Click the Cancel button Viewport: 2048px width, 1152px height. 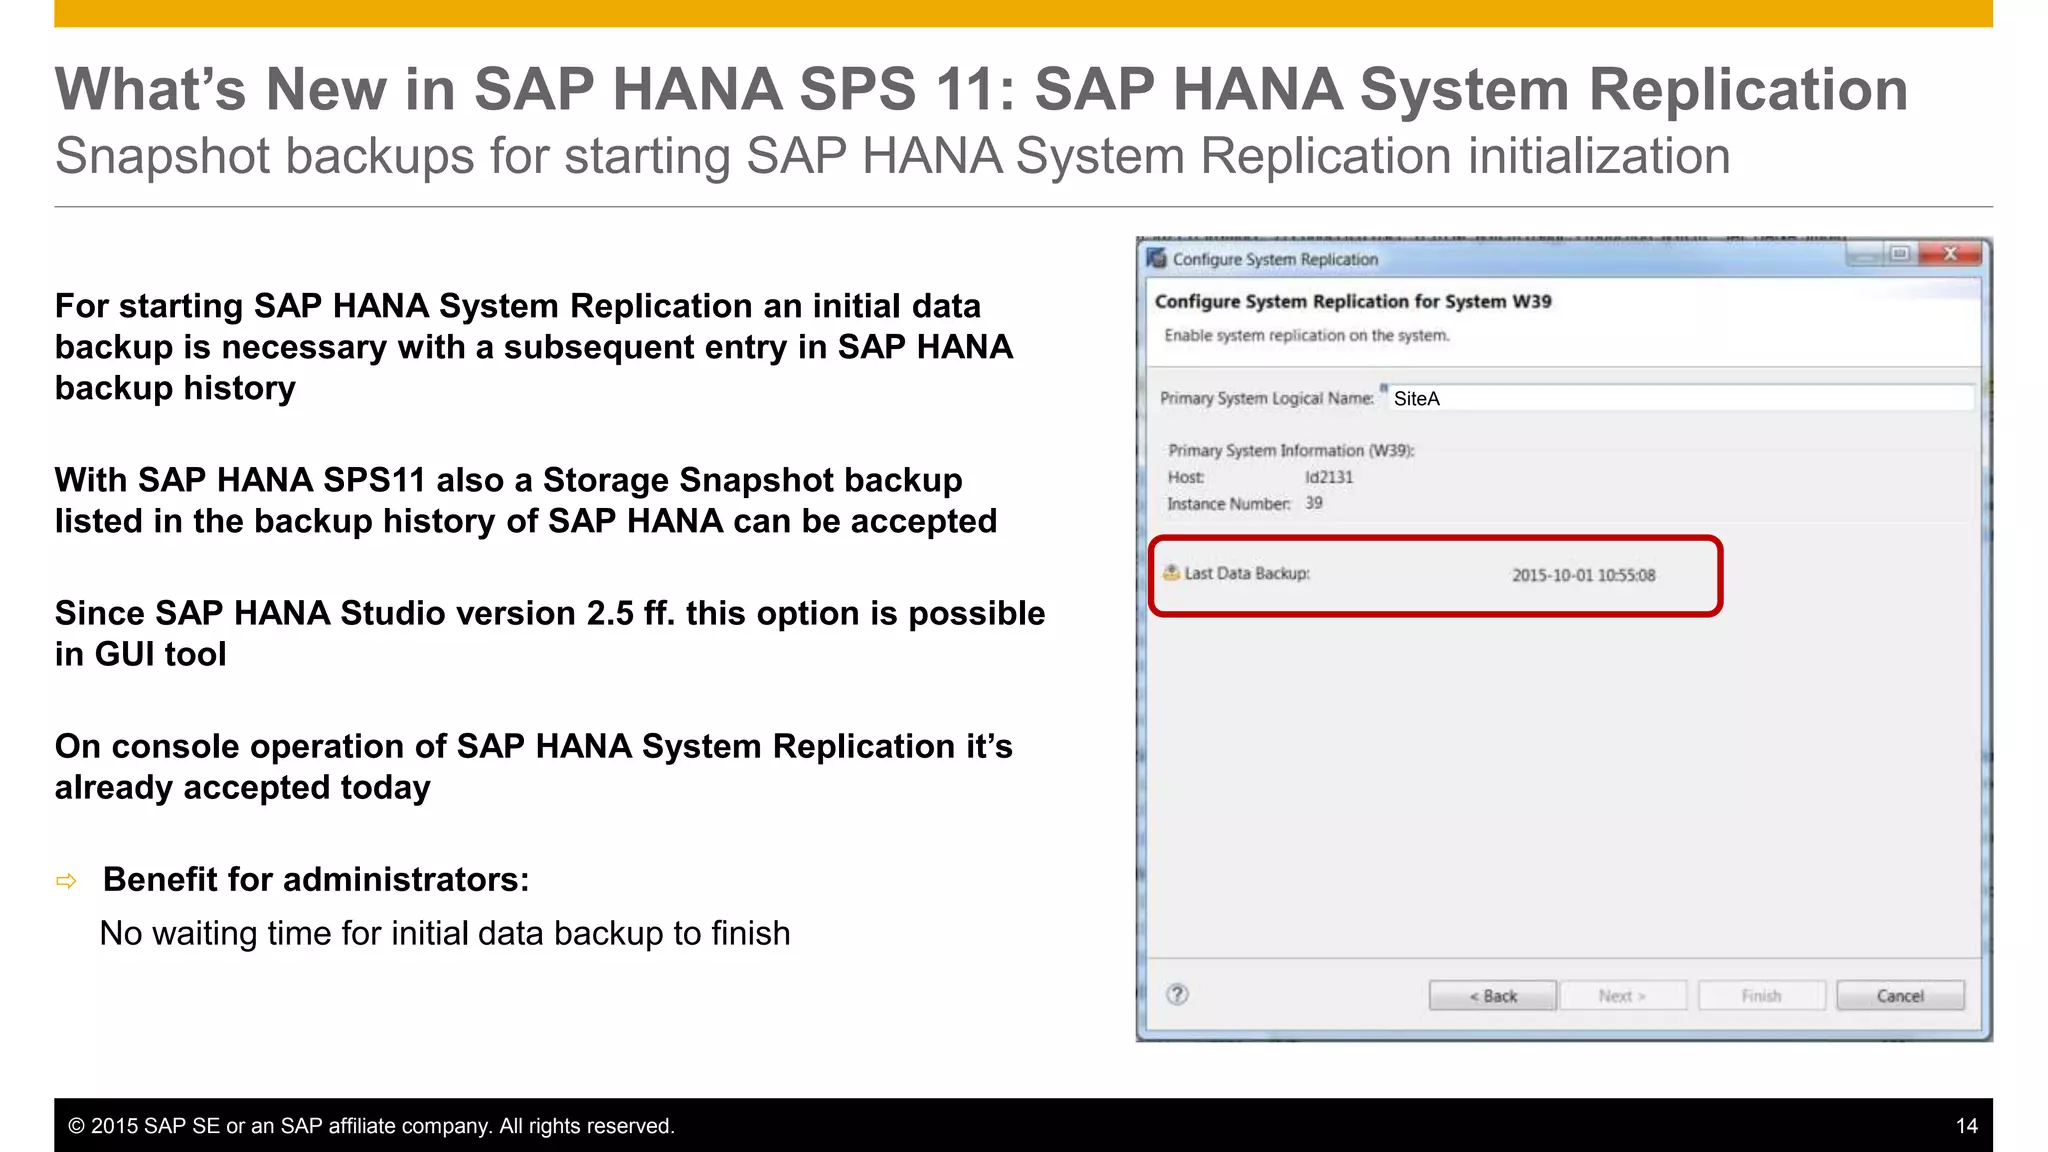(1900, 996)
